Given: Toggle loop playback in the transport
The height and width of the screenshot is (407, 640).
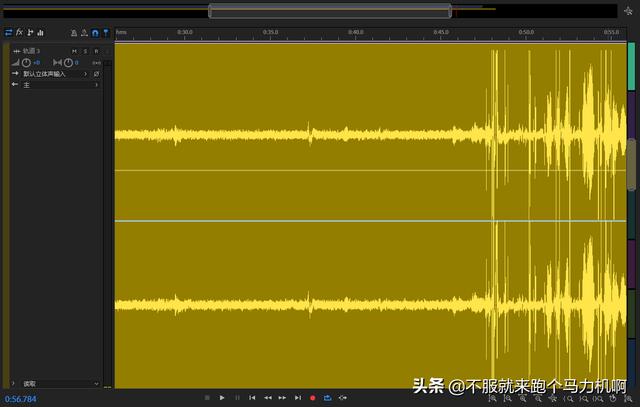Looking at the screenshot, I should point(327,398).
